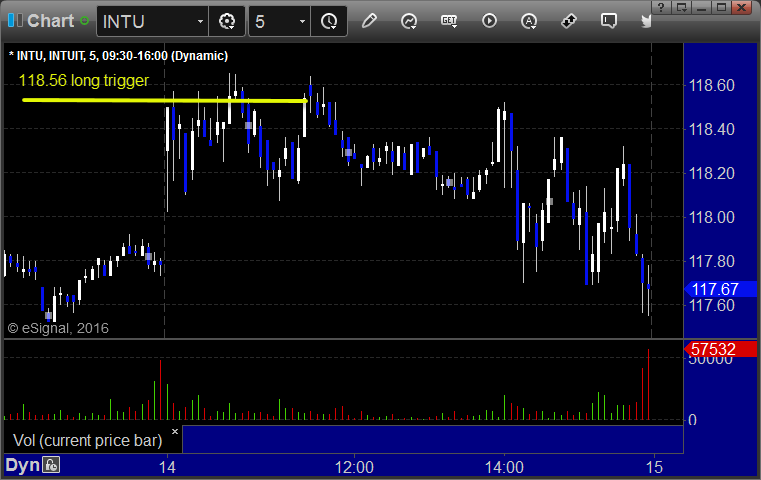Click the Dyn label at bottom left
Viewport: 761px width, 480px height.
coord(22,465)
